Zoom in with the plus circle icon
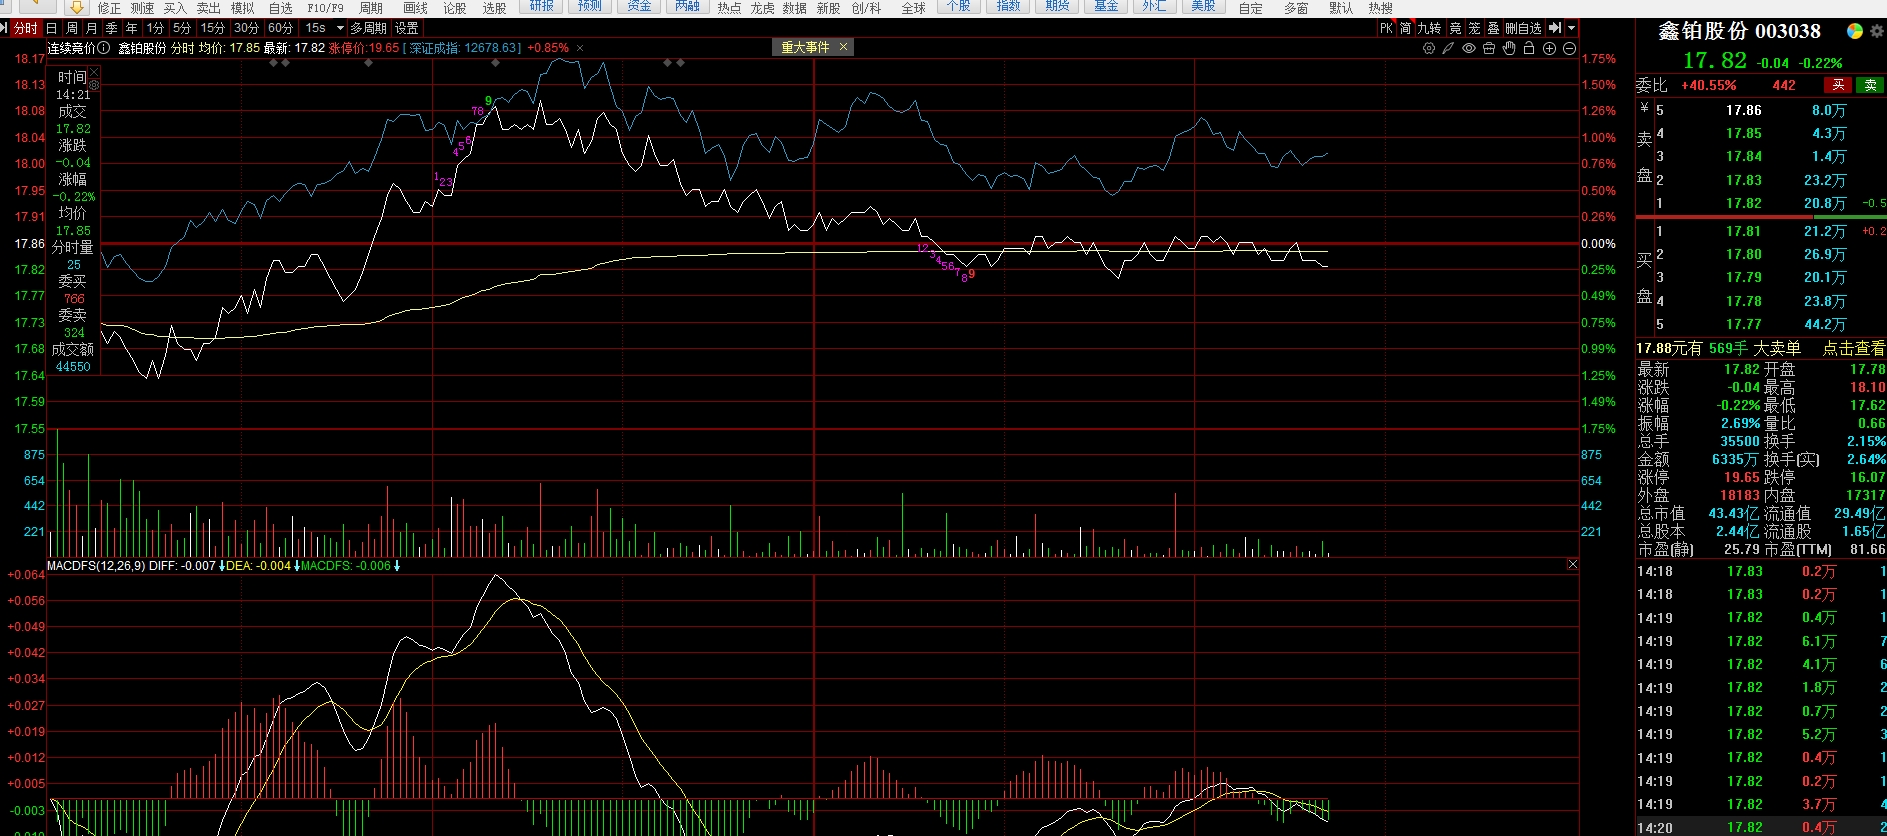Viewport: 1887px width, 836px height. (1550, 48)
